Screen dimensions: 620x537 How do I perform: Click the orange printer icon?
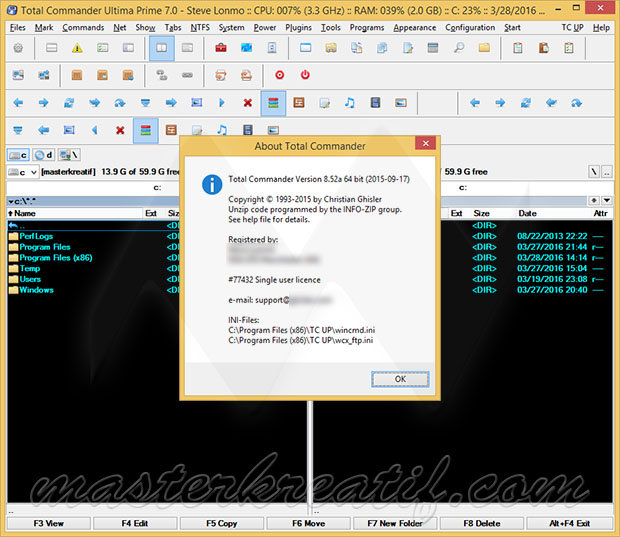(246, 75)
